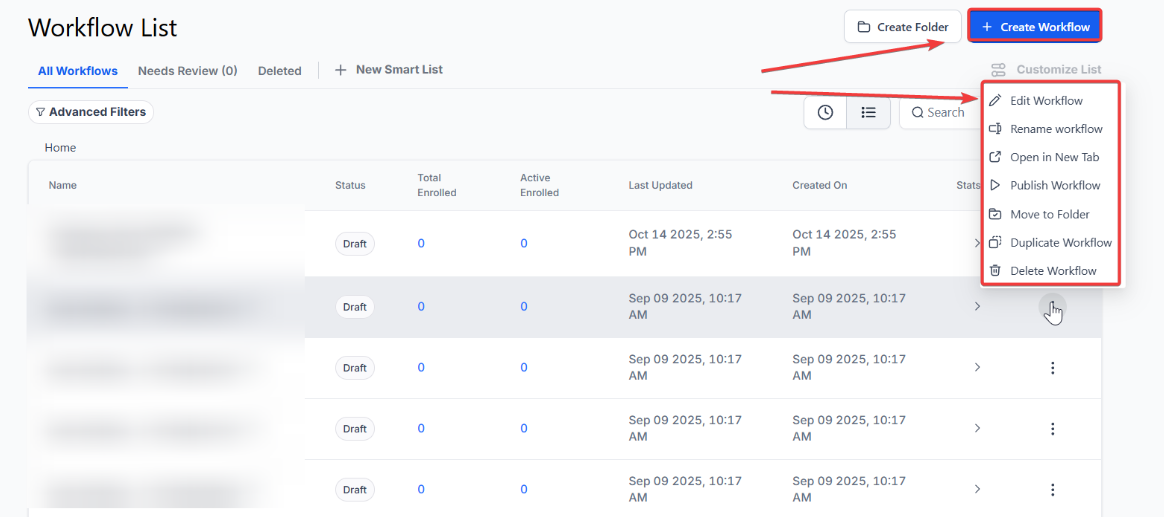
Task: Select Edit Workflow from context menu
Action: pos(1046,101)
